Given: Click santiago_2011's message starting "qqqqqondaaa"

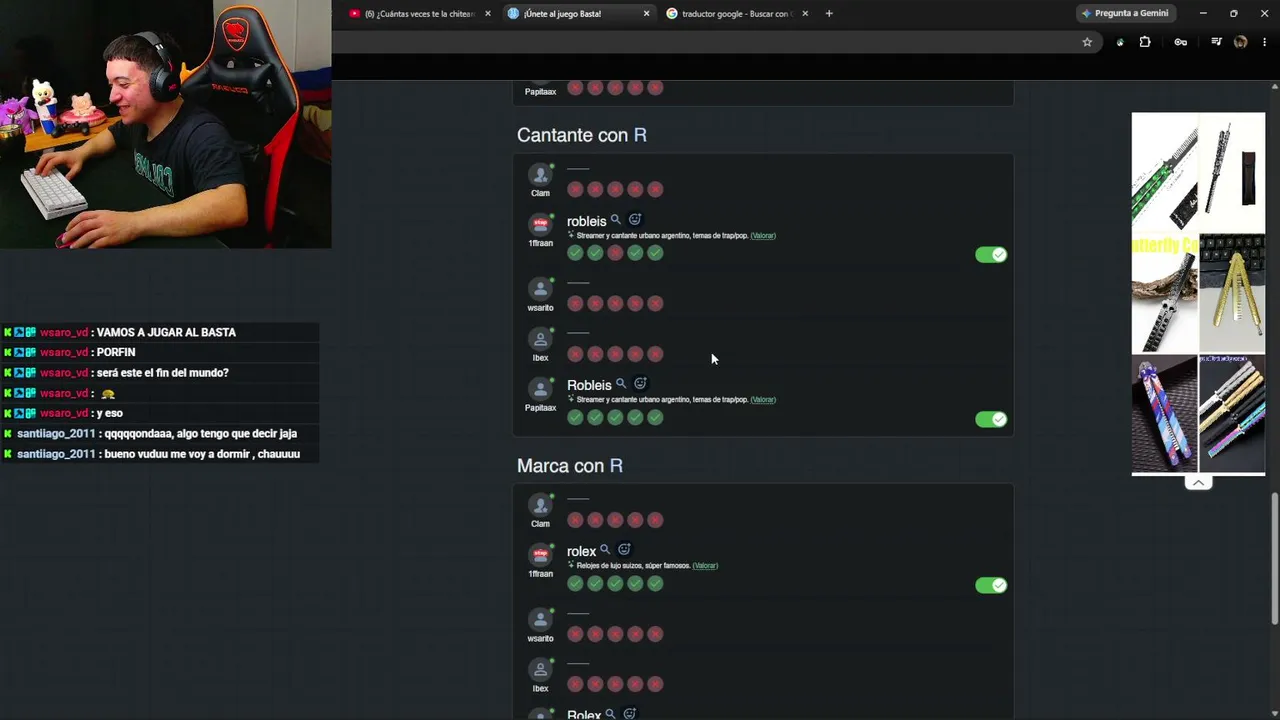Looking at the screenshot, I should pos(200,434).
